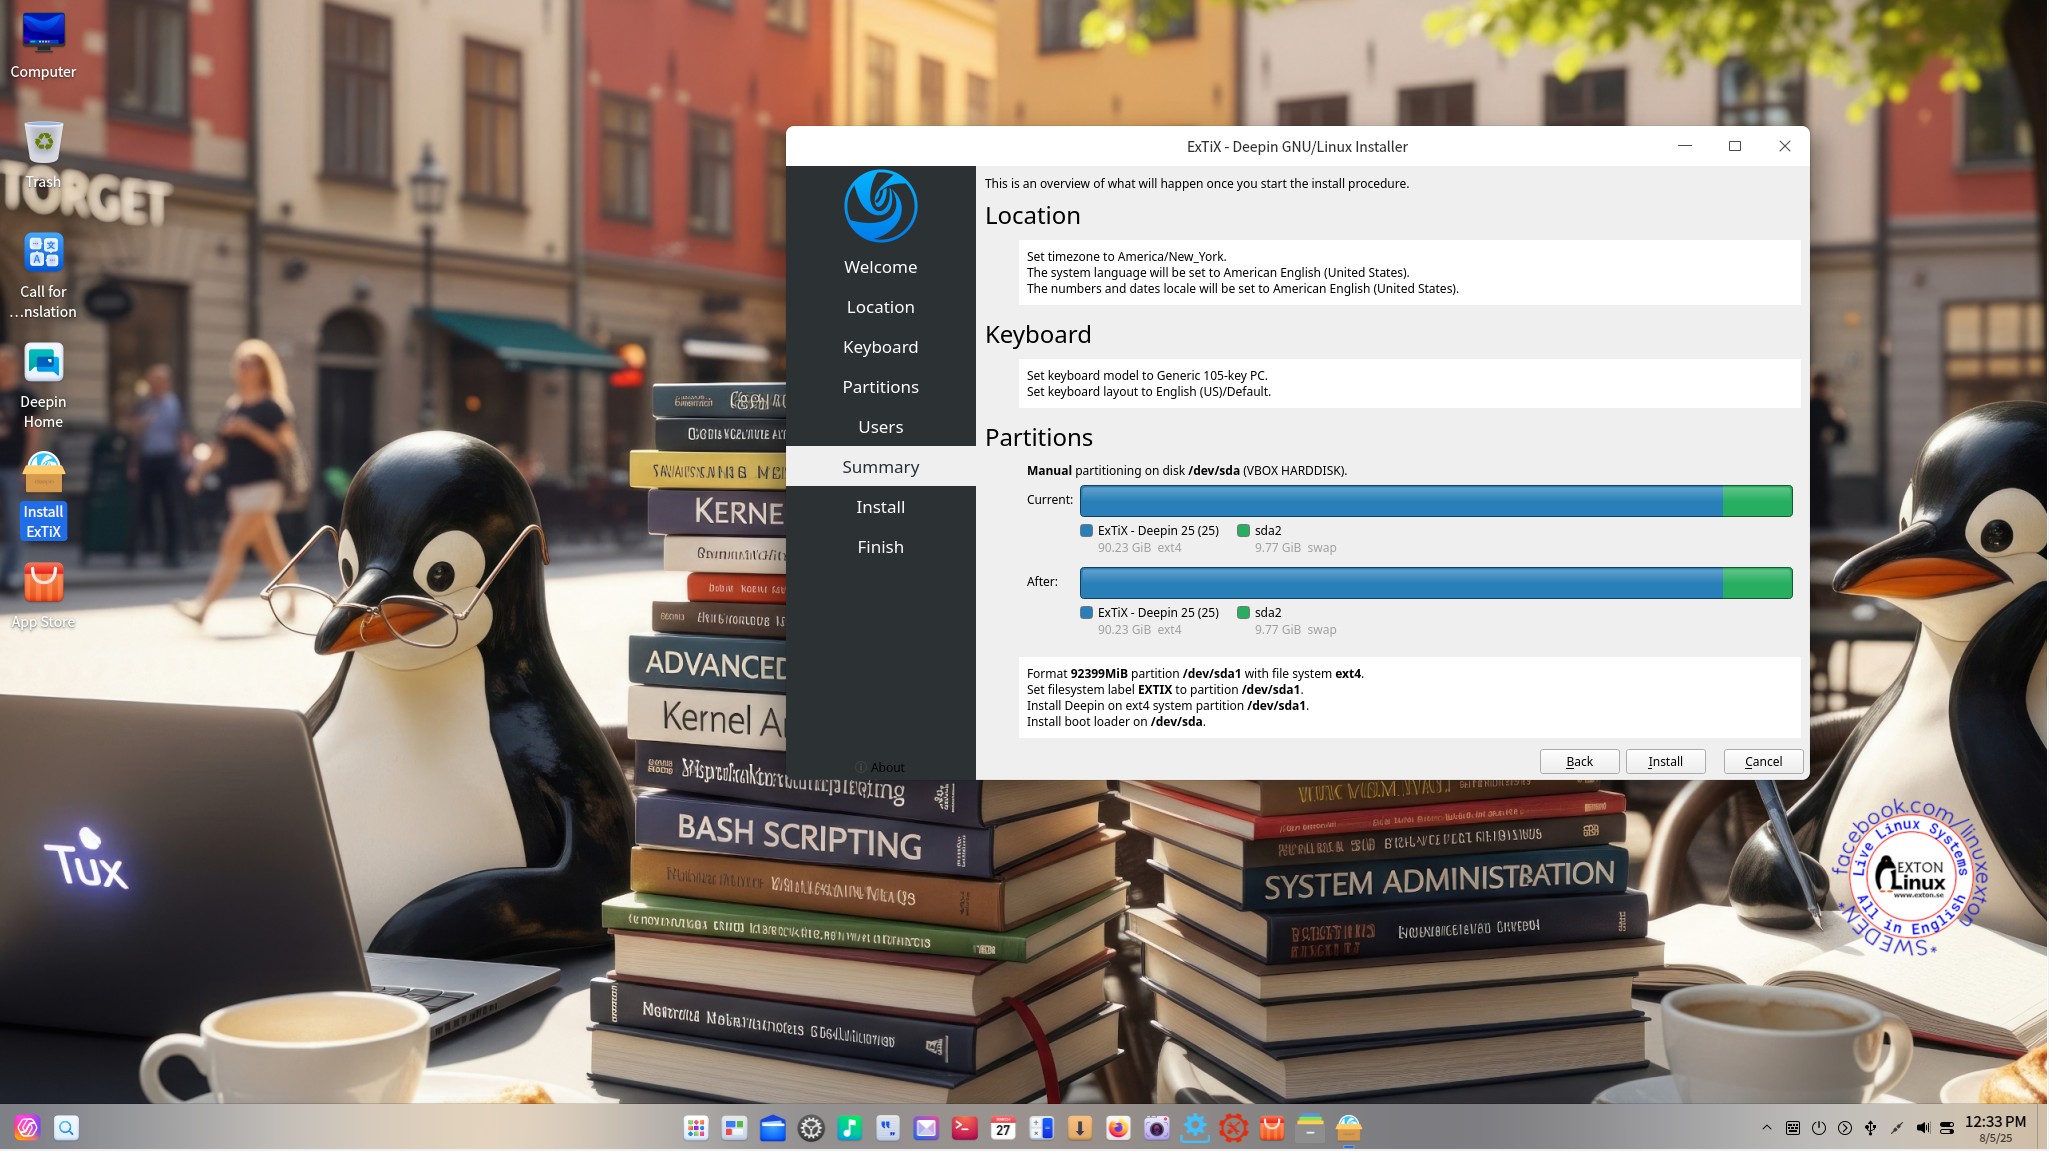Open the About link in installer sidebar

[x=880, y=767]
